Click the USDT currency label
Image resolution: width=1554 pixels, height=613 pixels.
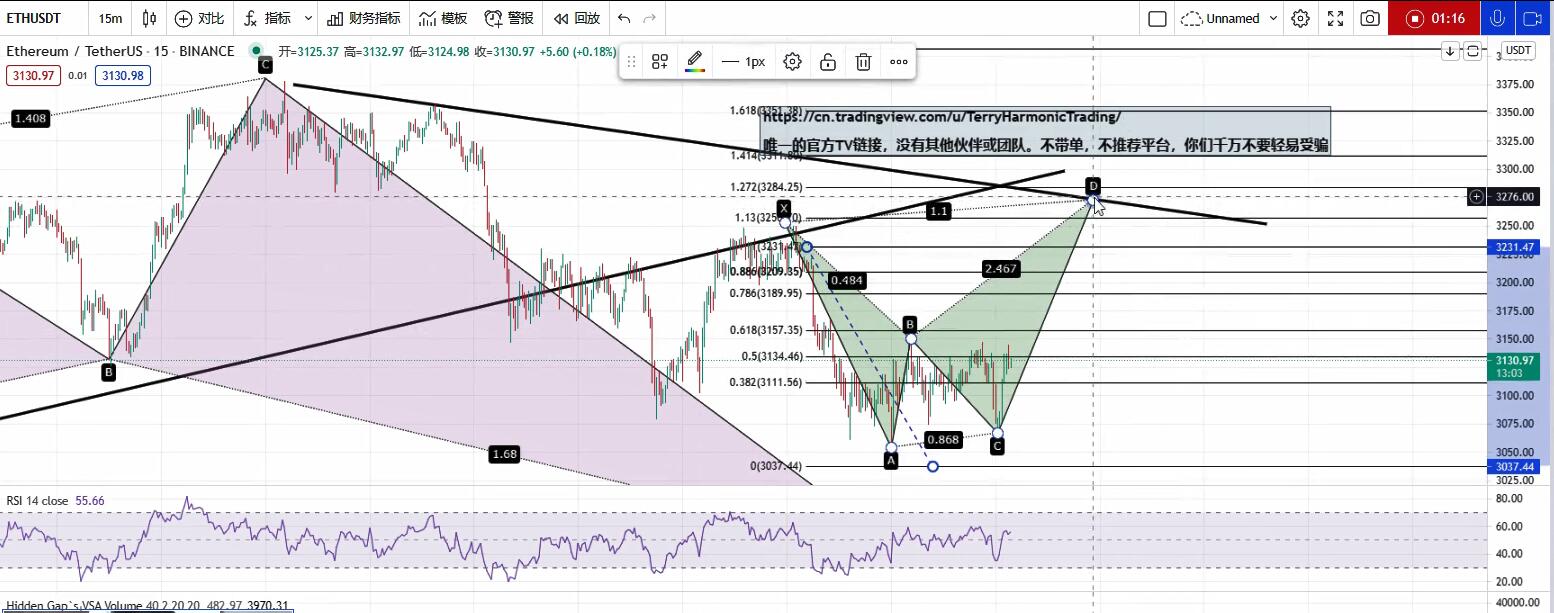click(1518, 51)
